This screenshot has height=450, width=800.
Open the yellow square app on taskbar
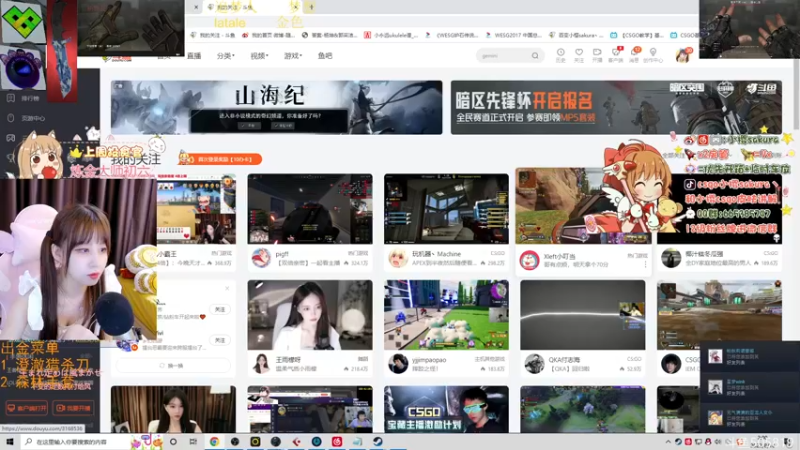tap(255, 441)
